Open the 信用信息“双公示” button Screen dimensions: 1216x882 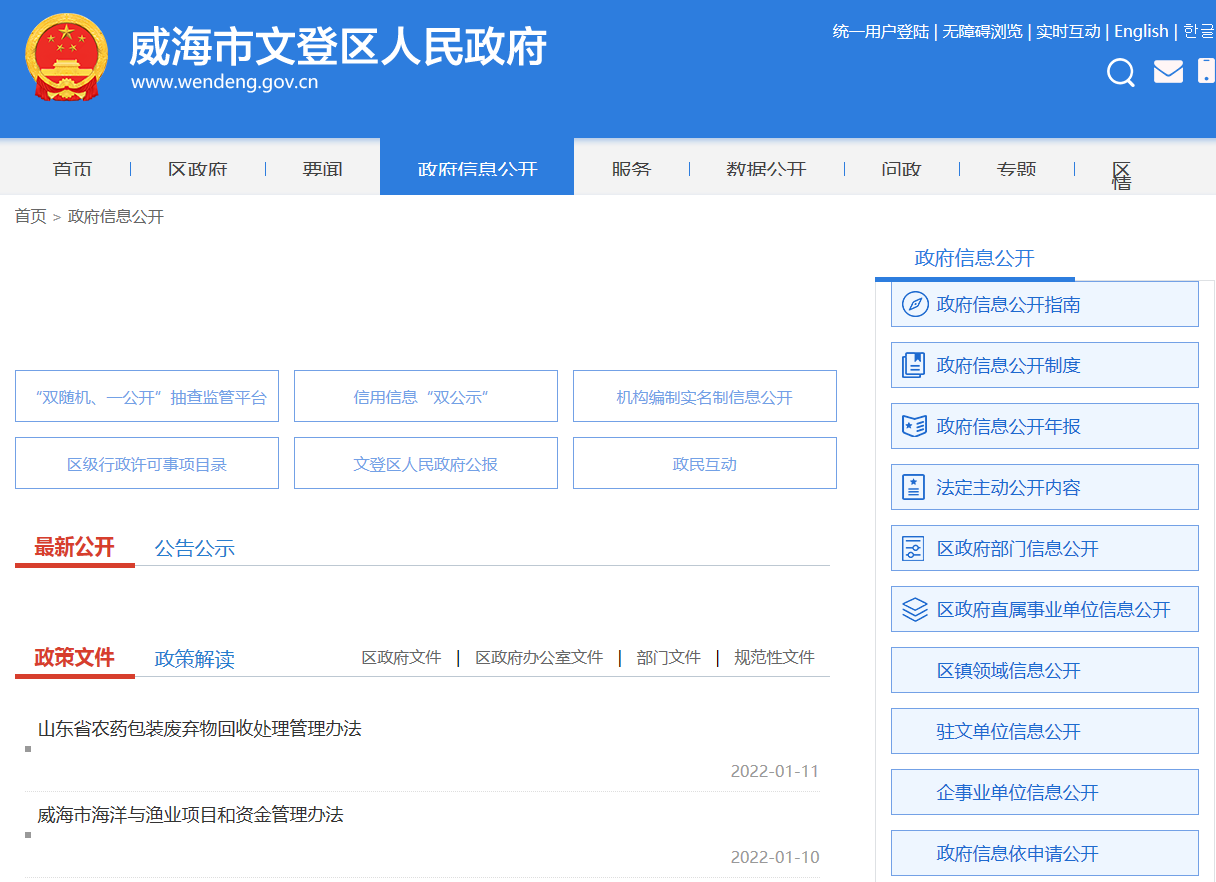coord(425,397)
